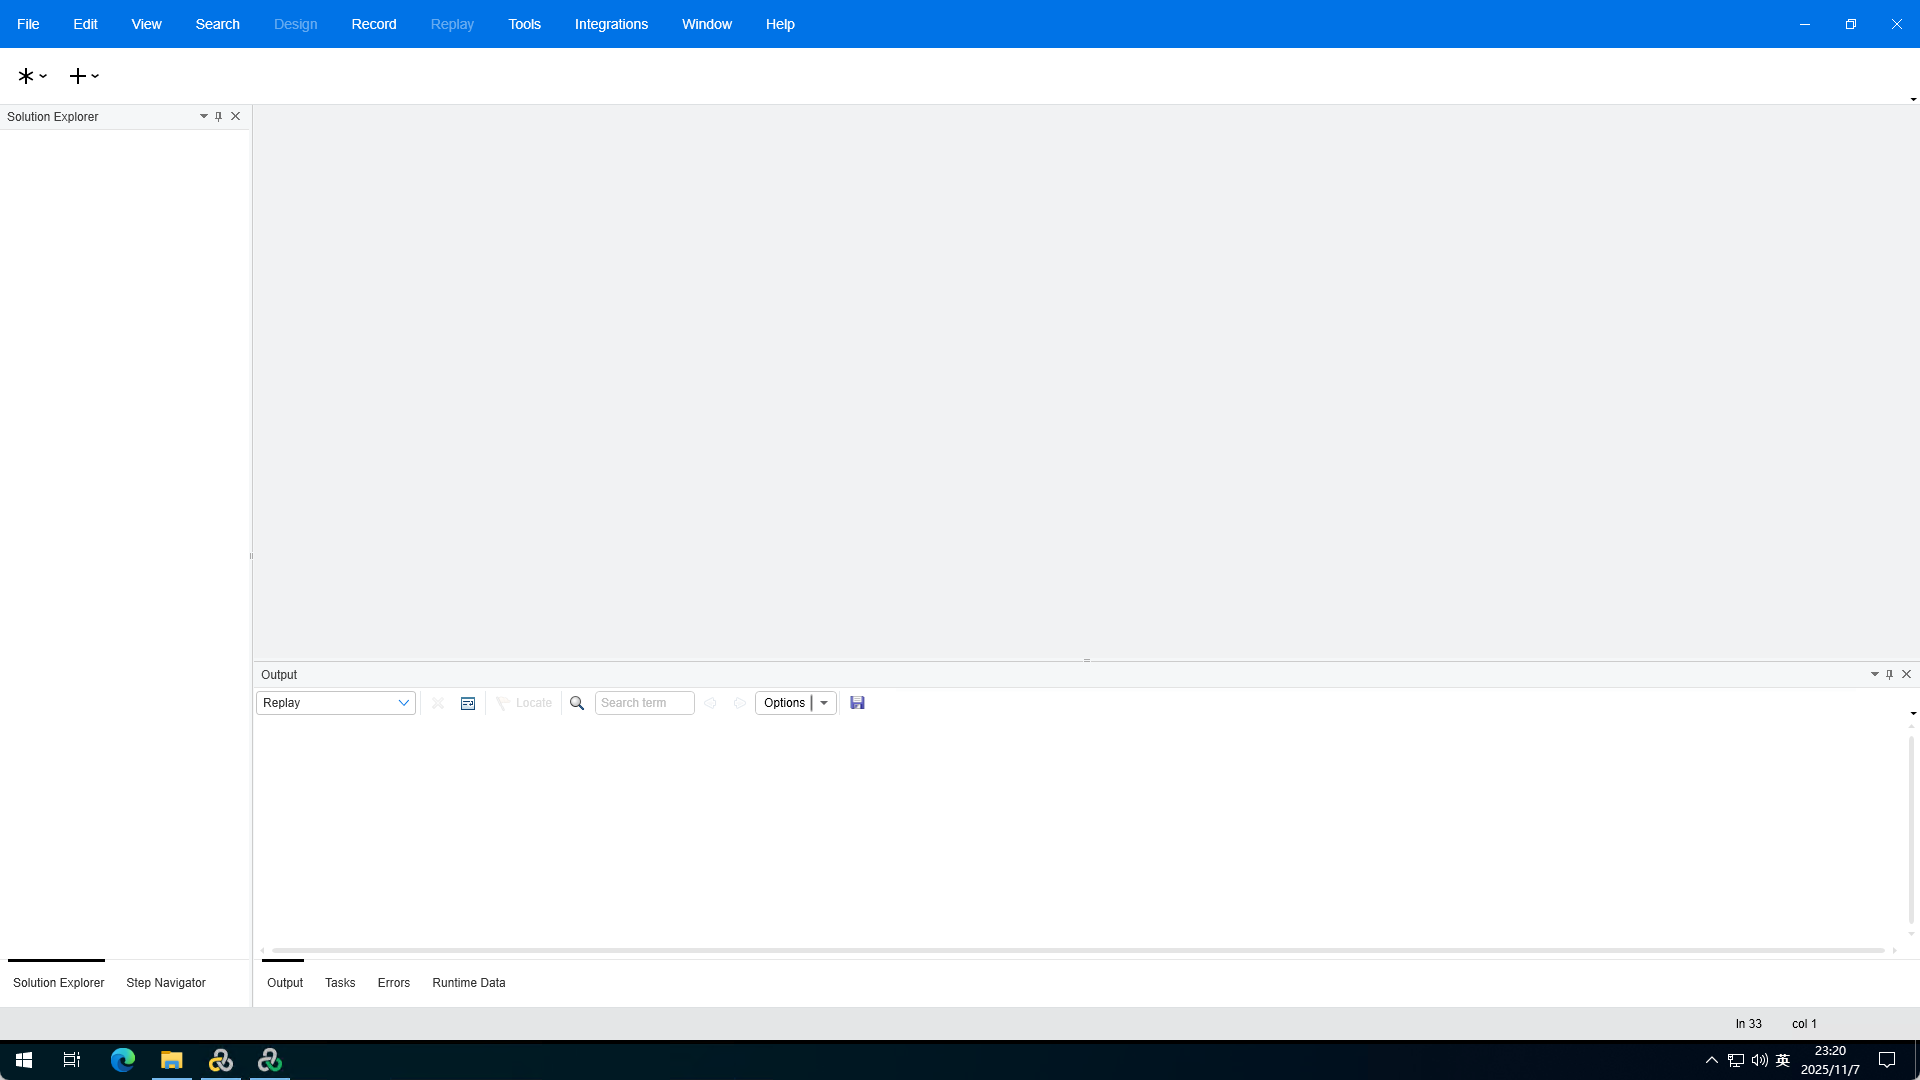1920x1080 pixels.
Task: Toggle auto-hide pin on Output panel
Action: [x=1889, y=674]
